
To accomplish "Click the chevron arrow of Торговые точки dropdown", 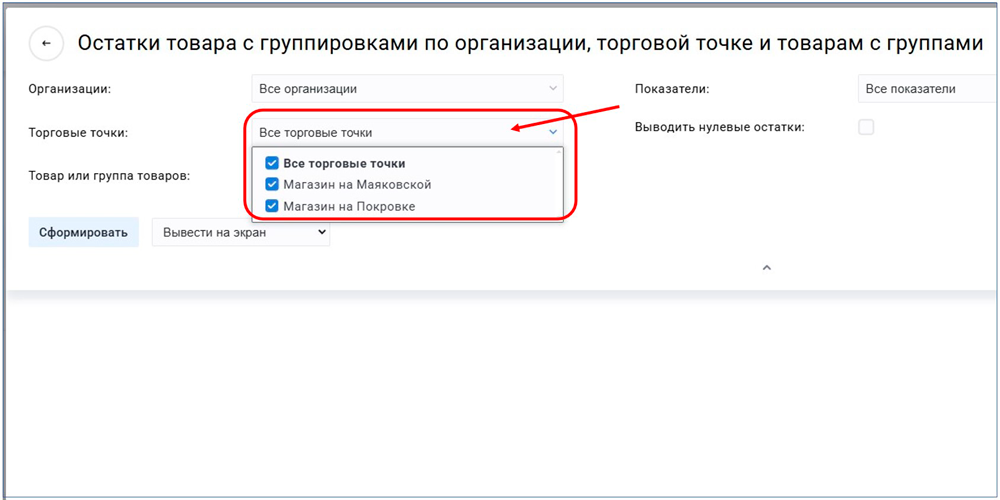I will 553,131.
